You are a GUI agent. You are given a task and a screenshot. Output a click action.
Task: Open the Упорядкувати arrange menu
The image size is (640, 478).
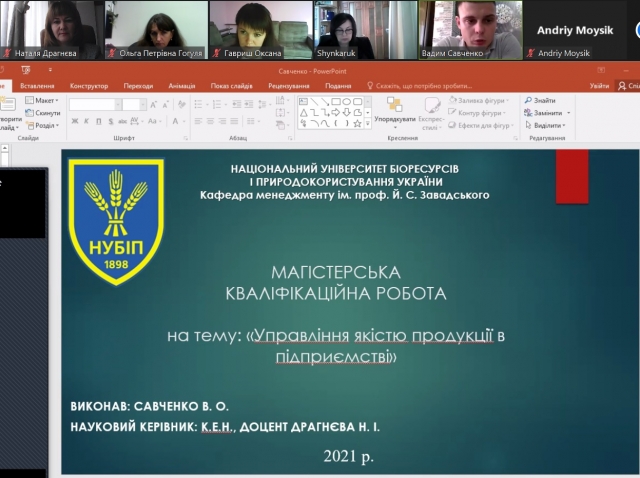[x=395, y=113]
